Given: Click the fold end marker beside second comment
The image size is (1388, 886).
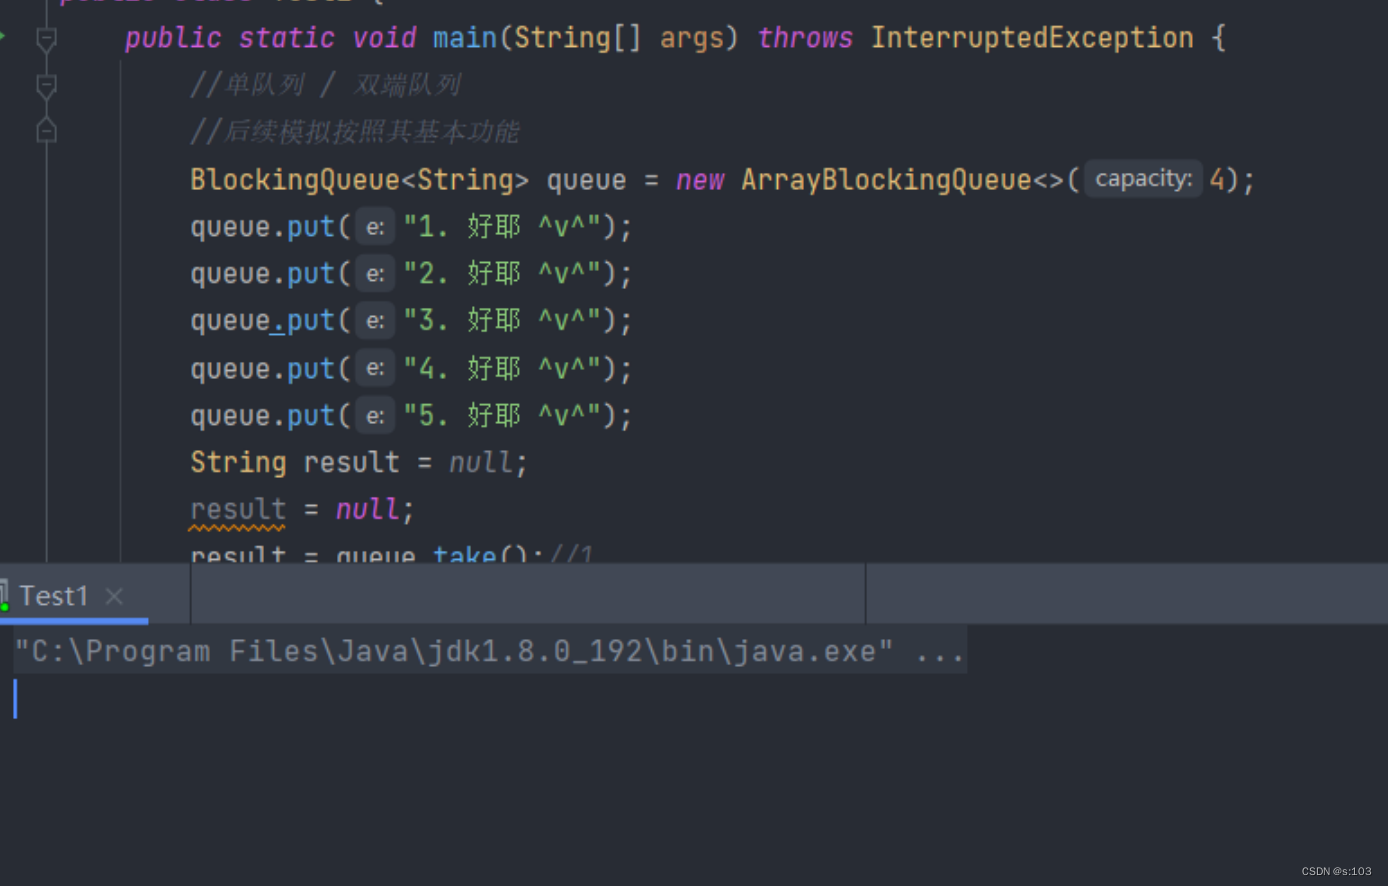Looking at the screenshot, I should click(x=46, y=131).
